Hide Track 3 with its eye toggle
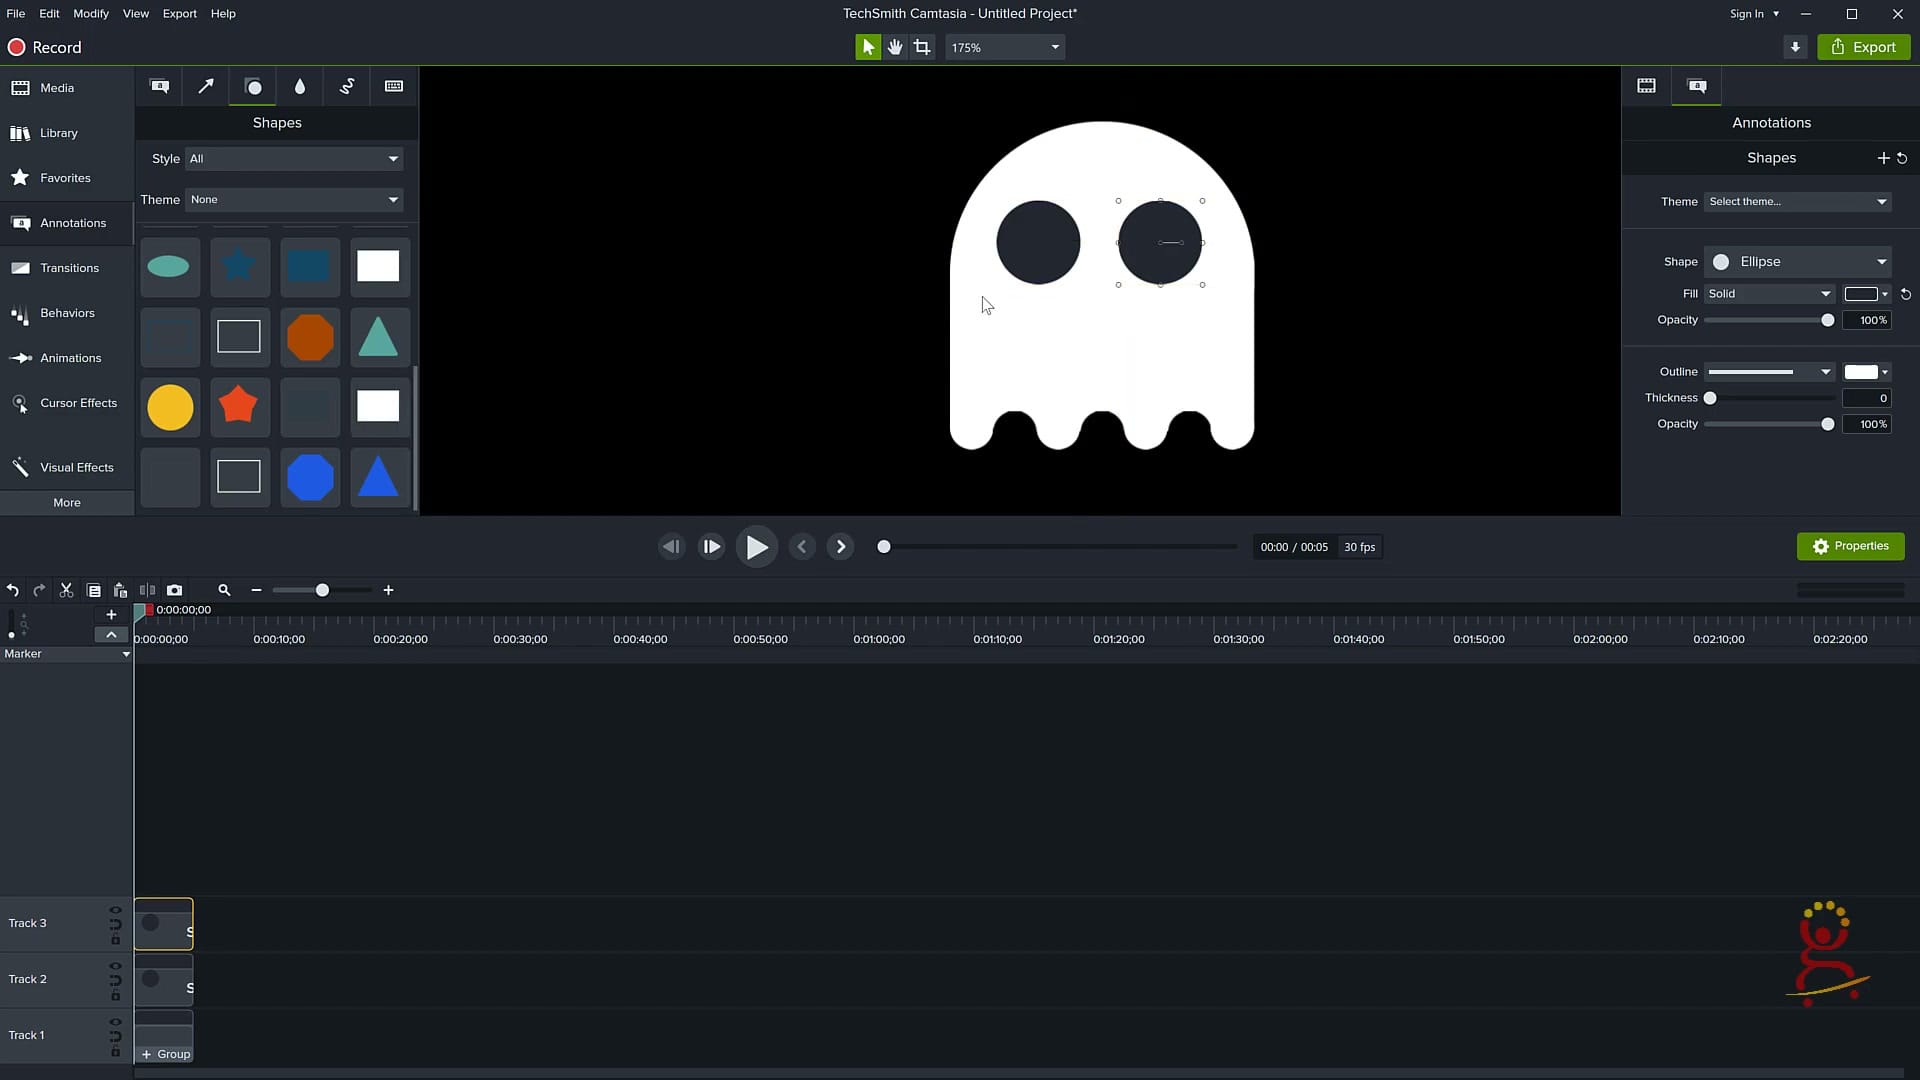Viewport: 1920px width, 1080px height. (115, 909)
